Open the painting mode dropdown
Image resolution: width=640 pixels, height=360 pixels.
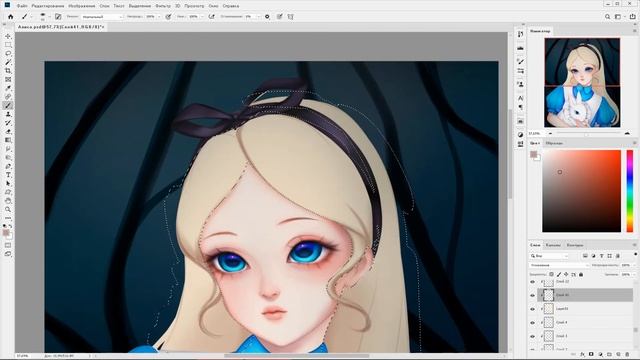[102, 17]
